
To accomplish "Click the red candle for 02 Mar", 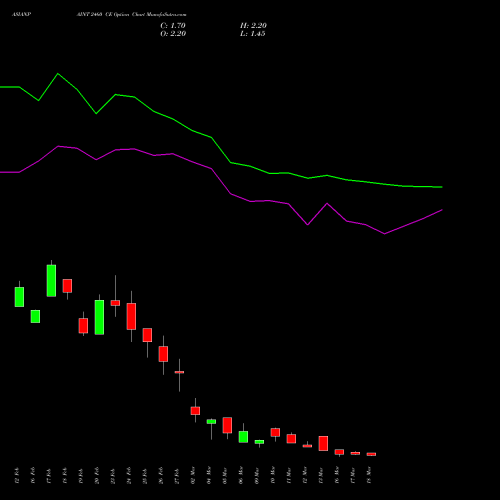I will coord(195,410).
